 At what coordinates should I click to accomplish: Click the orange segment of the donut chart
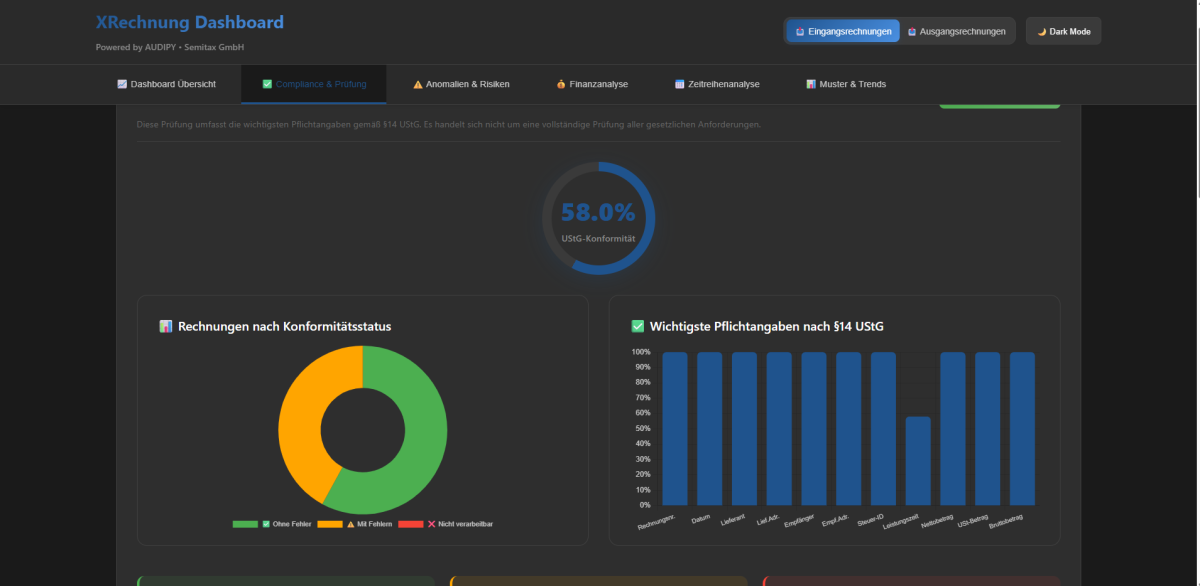tap(300, 420)
